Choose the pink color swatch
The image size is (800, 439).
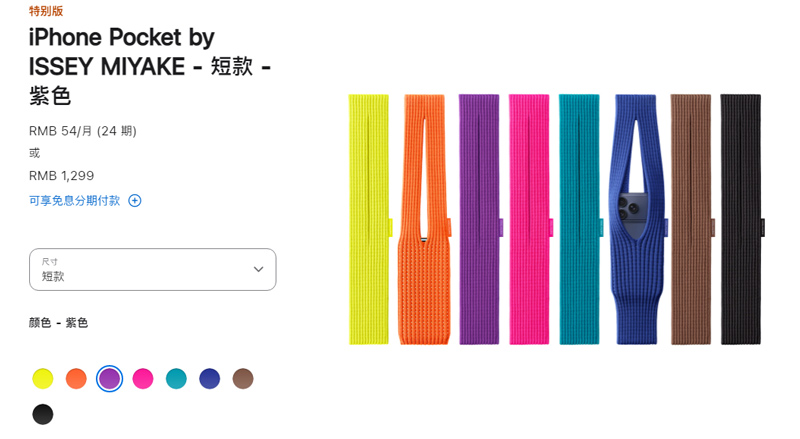(143, 379)
